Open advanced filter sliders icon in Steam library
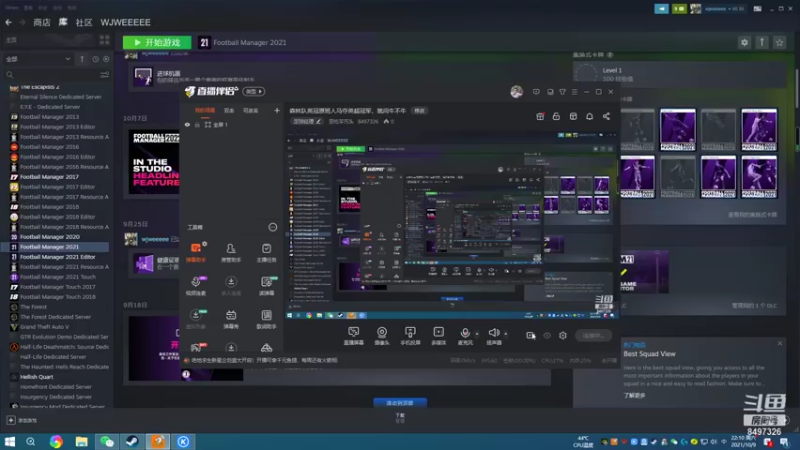800x450 pixels. (105, 75)
